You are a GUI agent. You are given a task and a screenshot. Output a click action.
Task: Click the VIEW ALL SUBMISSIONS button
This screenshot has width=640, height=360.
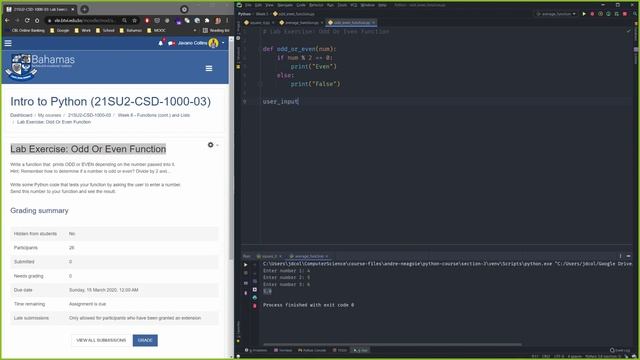coord(101,340)
